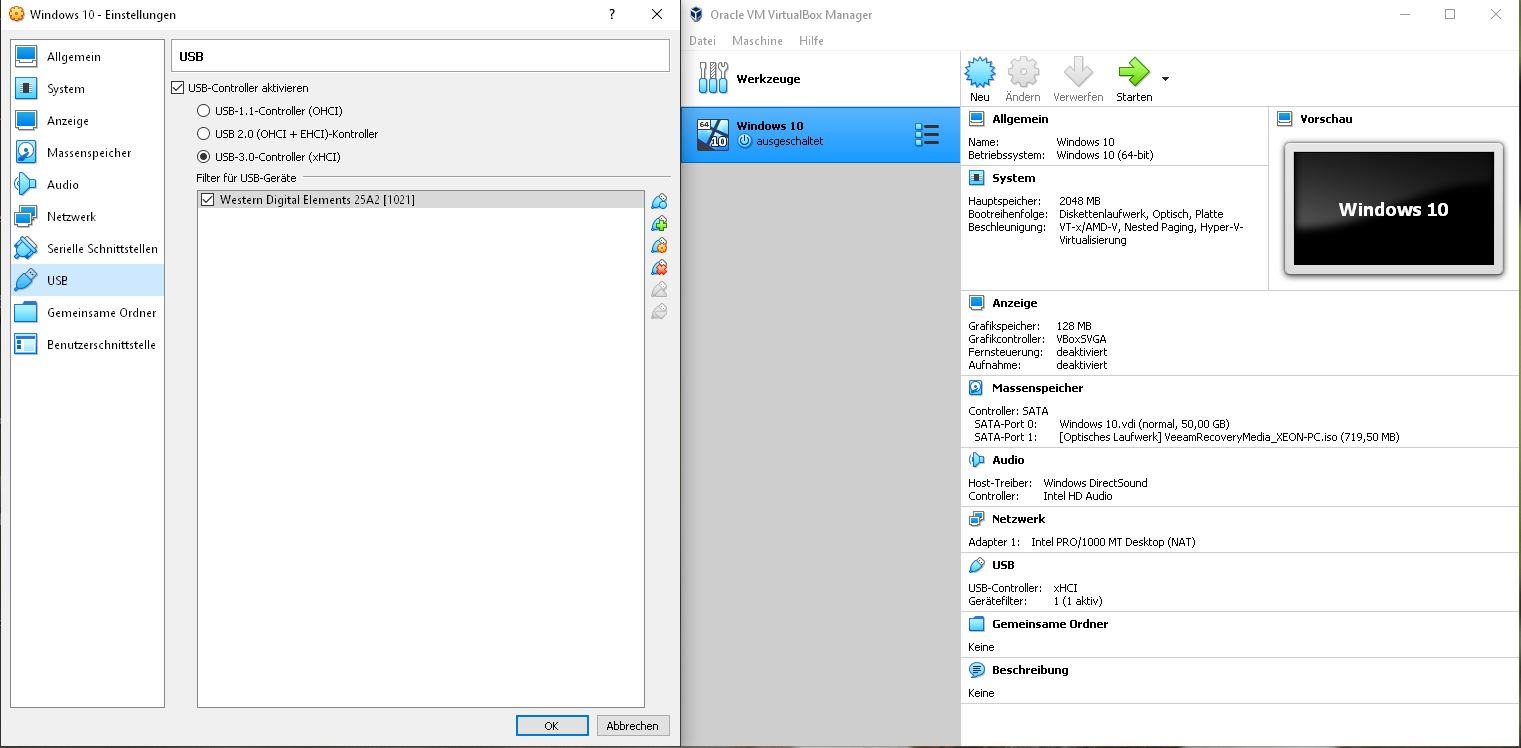Screen dimensions: 1521x748
Task: Open Audio settings category
Action: click(88, 185)
